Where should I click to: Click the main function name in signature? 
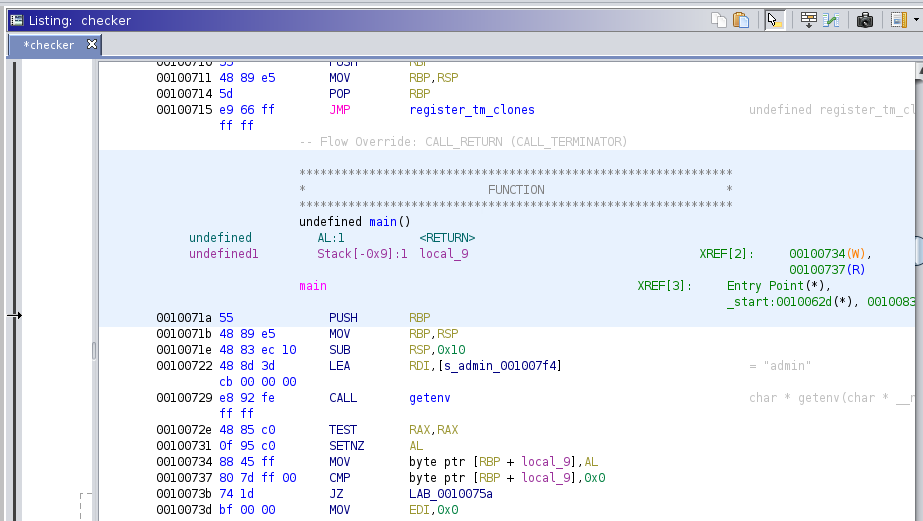point(383,221)
